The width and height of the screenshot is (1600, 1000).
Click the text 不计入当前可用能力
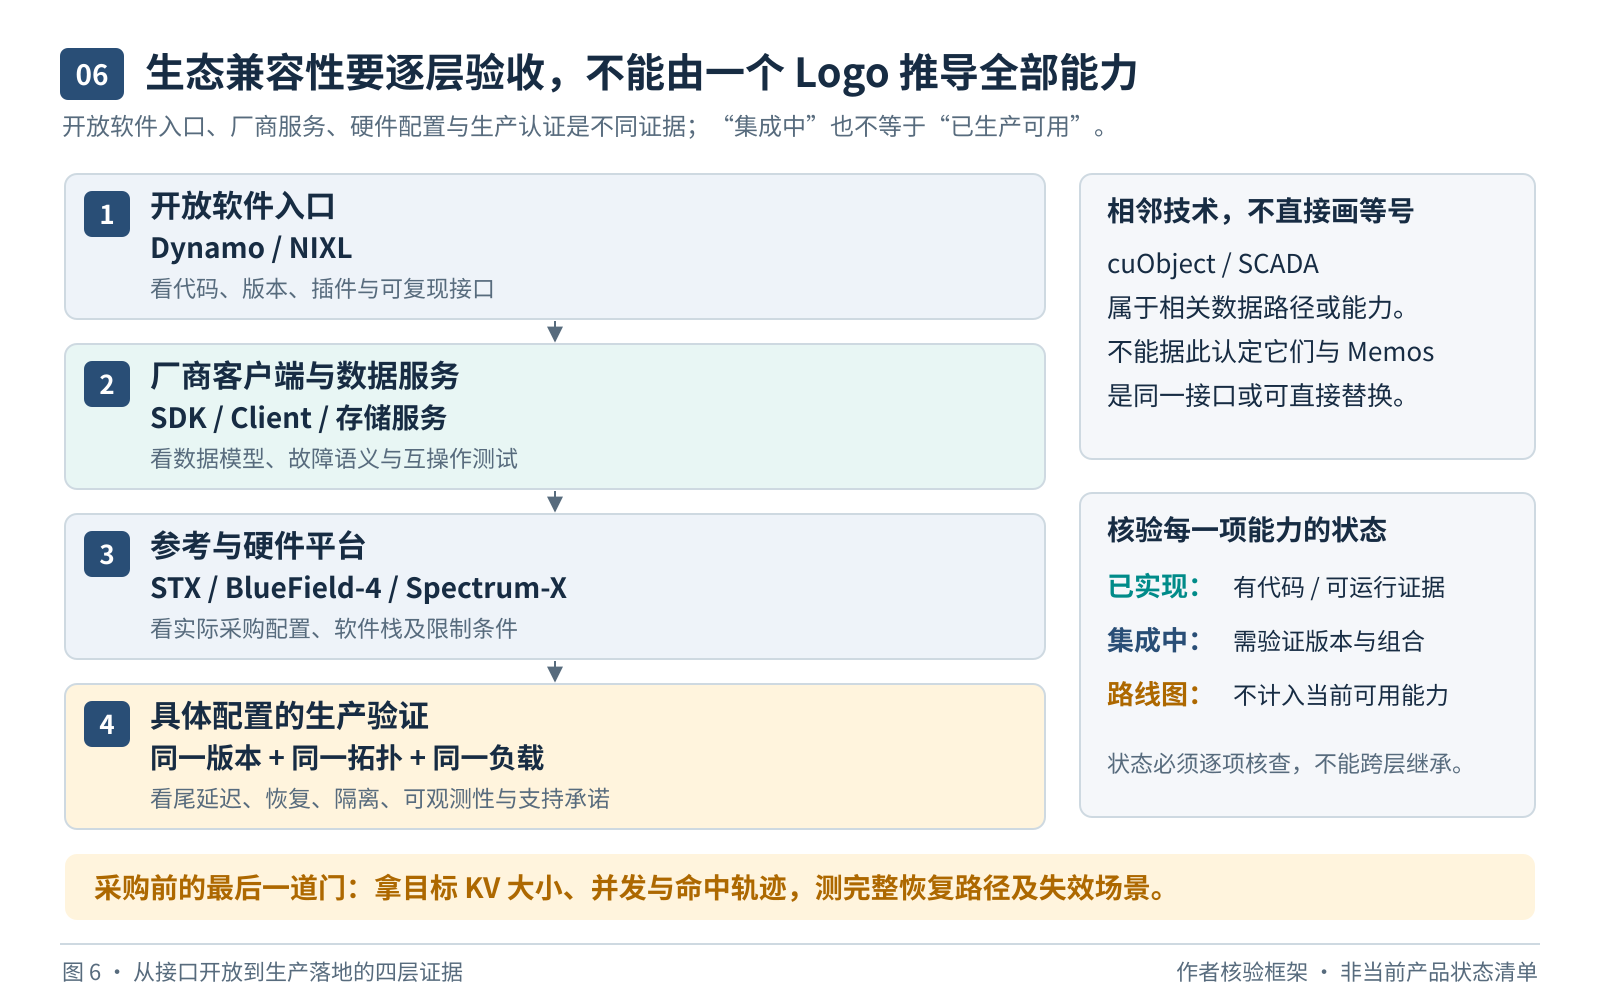tap(1341, 695)
